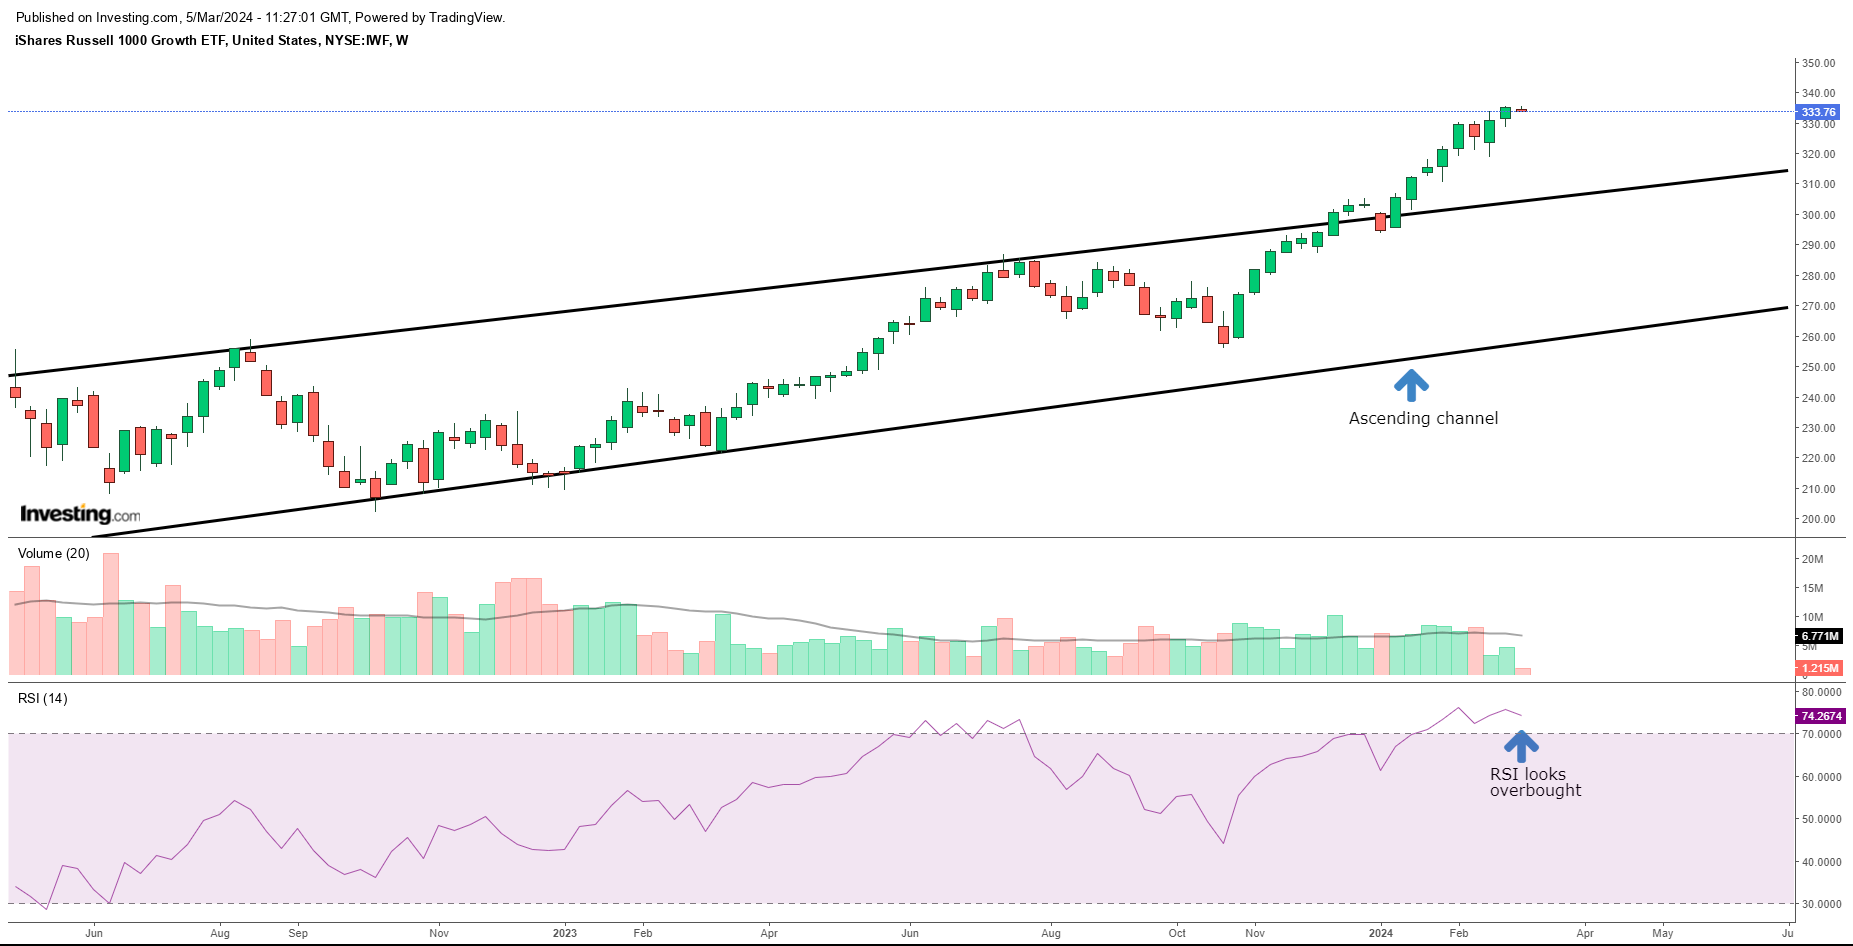Click the blue Ascending channel arrow
Image resolution: width=1853 pixels, height=946 pixels.
point(1412,385)
